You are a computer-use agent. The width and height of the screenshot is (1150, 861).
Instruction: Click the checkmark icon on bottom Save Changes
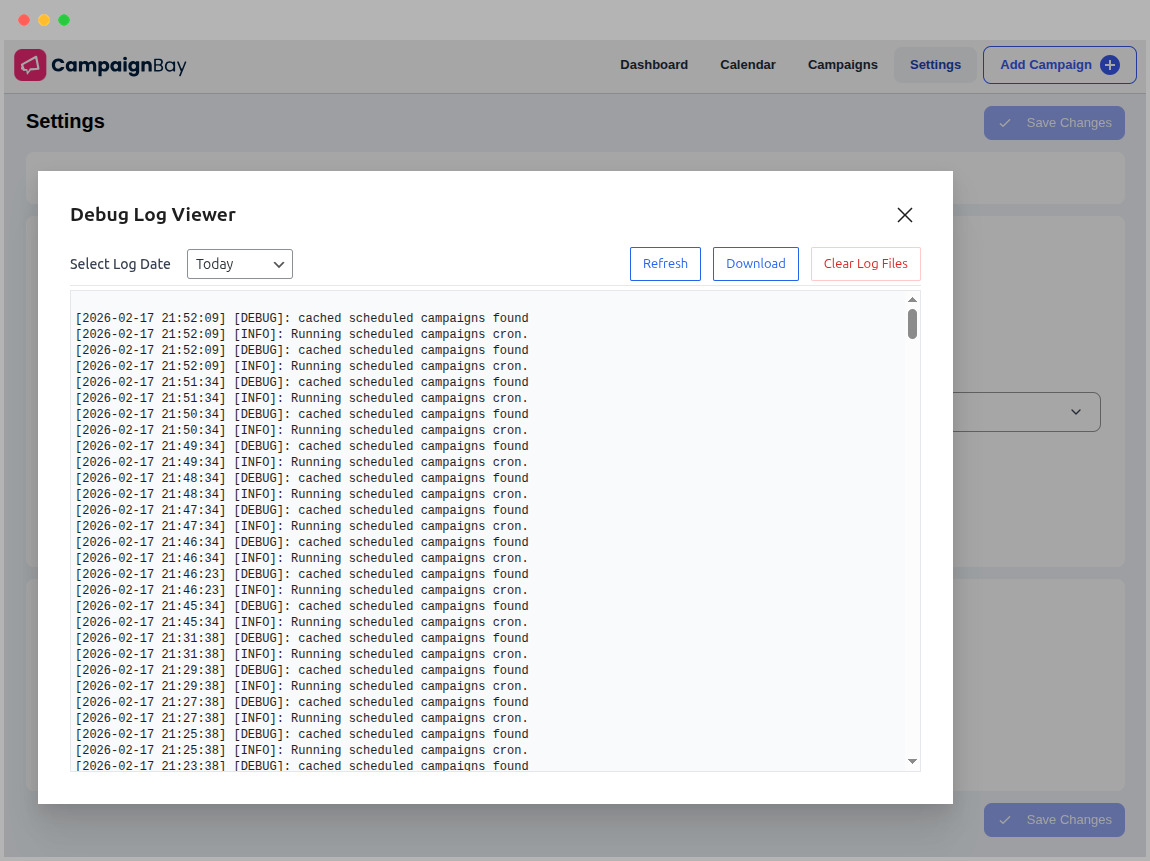(1005, 819)
